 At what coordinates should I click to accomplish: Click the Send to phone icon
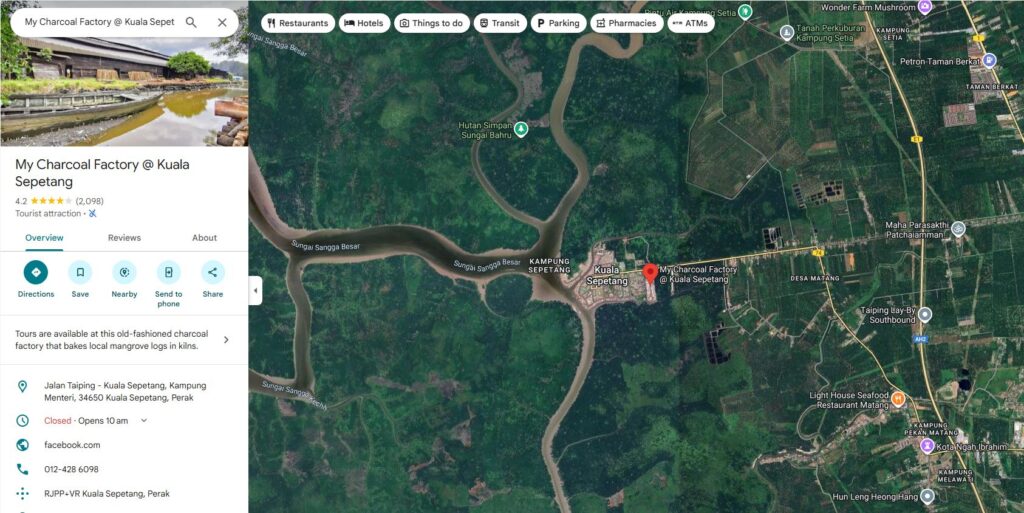pyautogui.click(x=168, y=272)
